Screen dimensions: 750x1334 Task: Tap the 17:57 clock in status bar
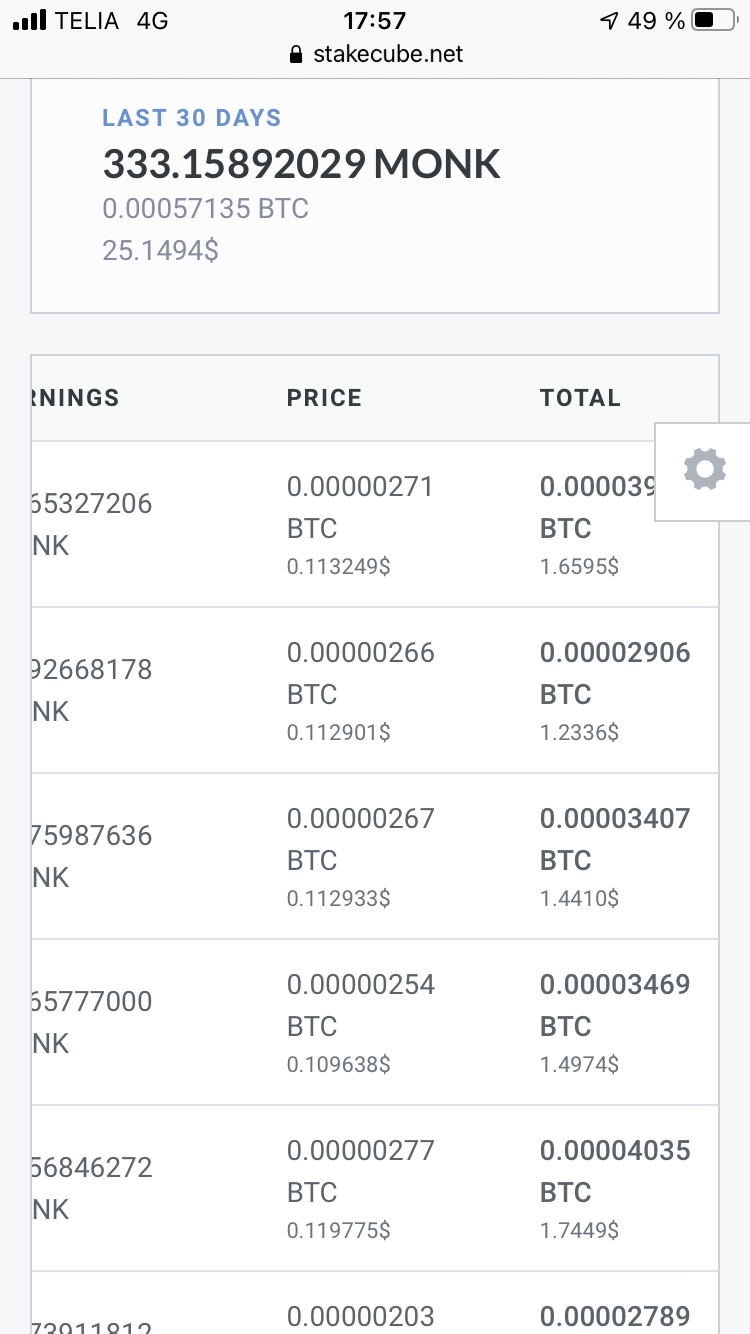pyautogui.click(x=375, y=20)
